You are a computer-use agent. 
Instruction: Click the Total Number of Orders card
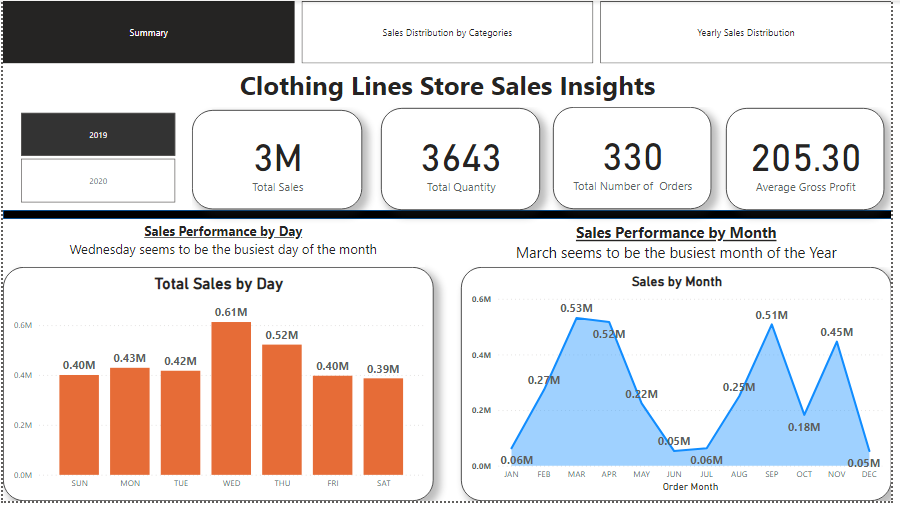[632, 160]
